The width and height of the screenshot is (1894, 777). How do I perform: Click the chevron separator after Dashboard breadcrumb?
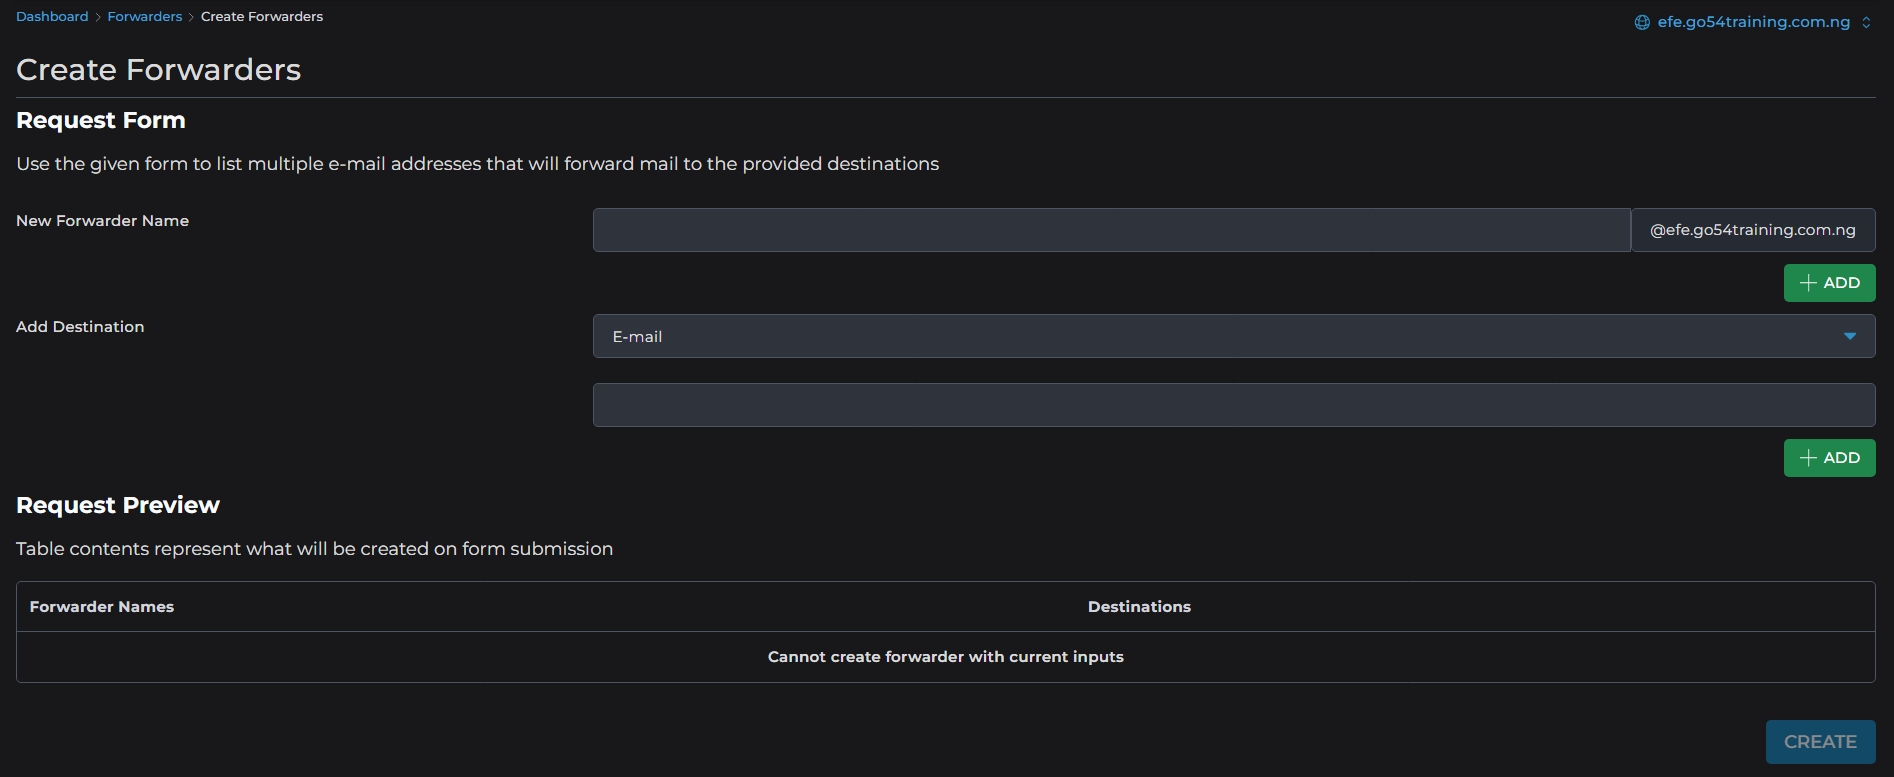98,17
